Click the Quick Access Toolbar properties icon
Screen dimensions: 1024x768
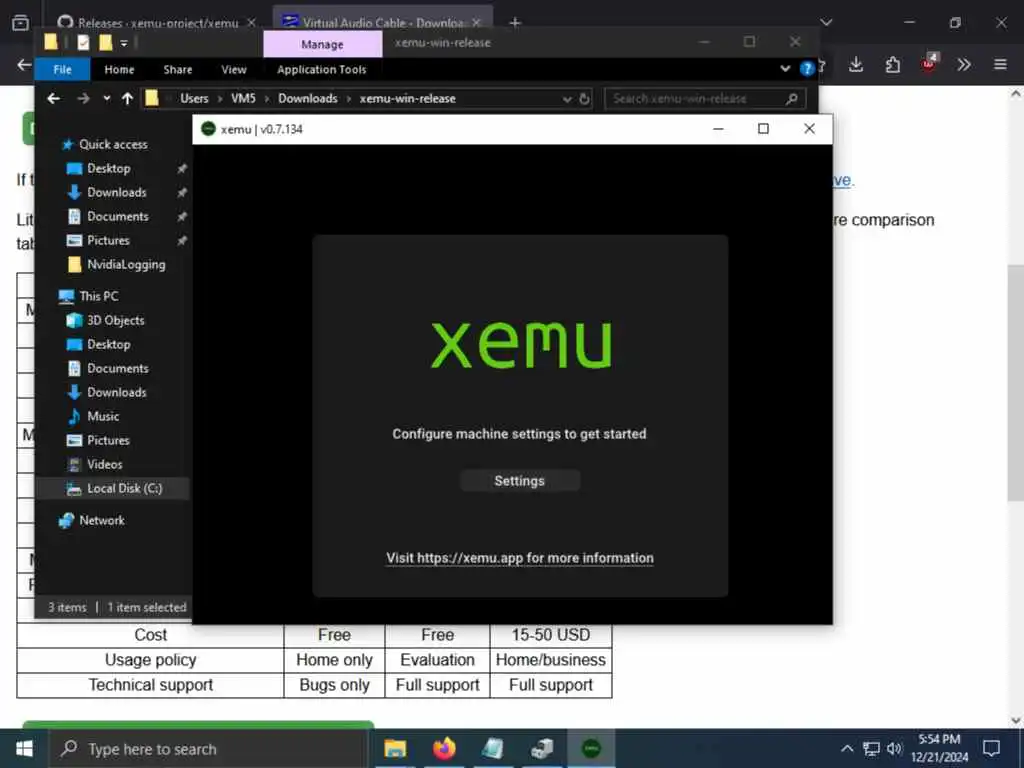tap(83, 43)
